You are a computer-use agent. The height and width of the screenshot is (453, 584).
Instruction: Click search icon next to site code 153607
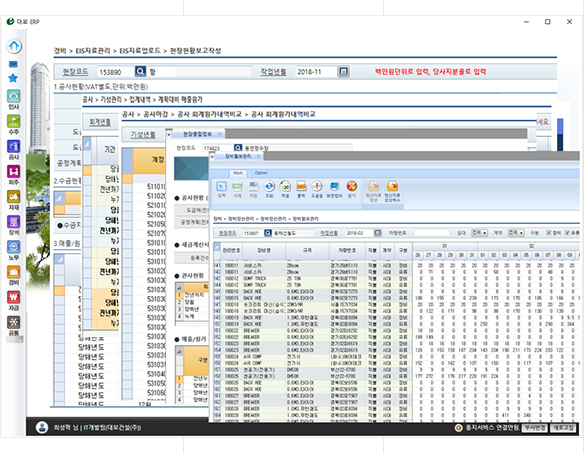click(268, 233)
